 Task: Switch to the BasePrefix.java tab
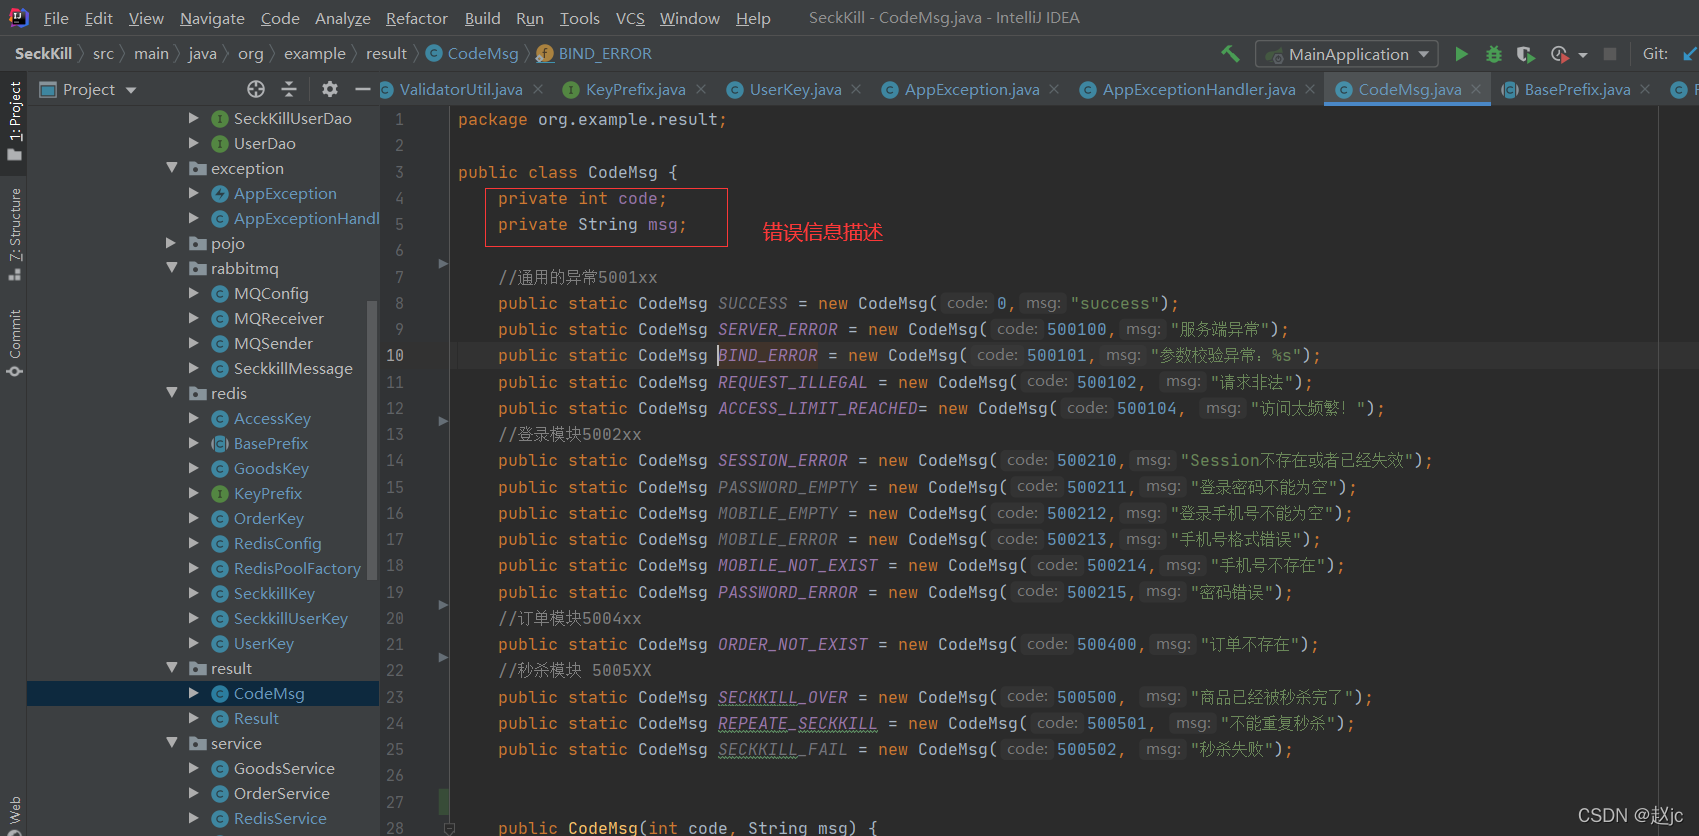click(1577, 89)
